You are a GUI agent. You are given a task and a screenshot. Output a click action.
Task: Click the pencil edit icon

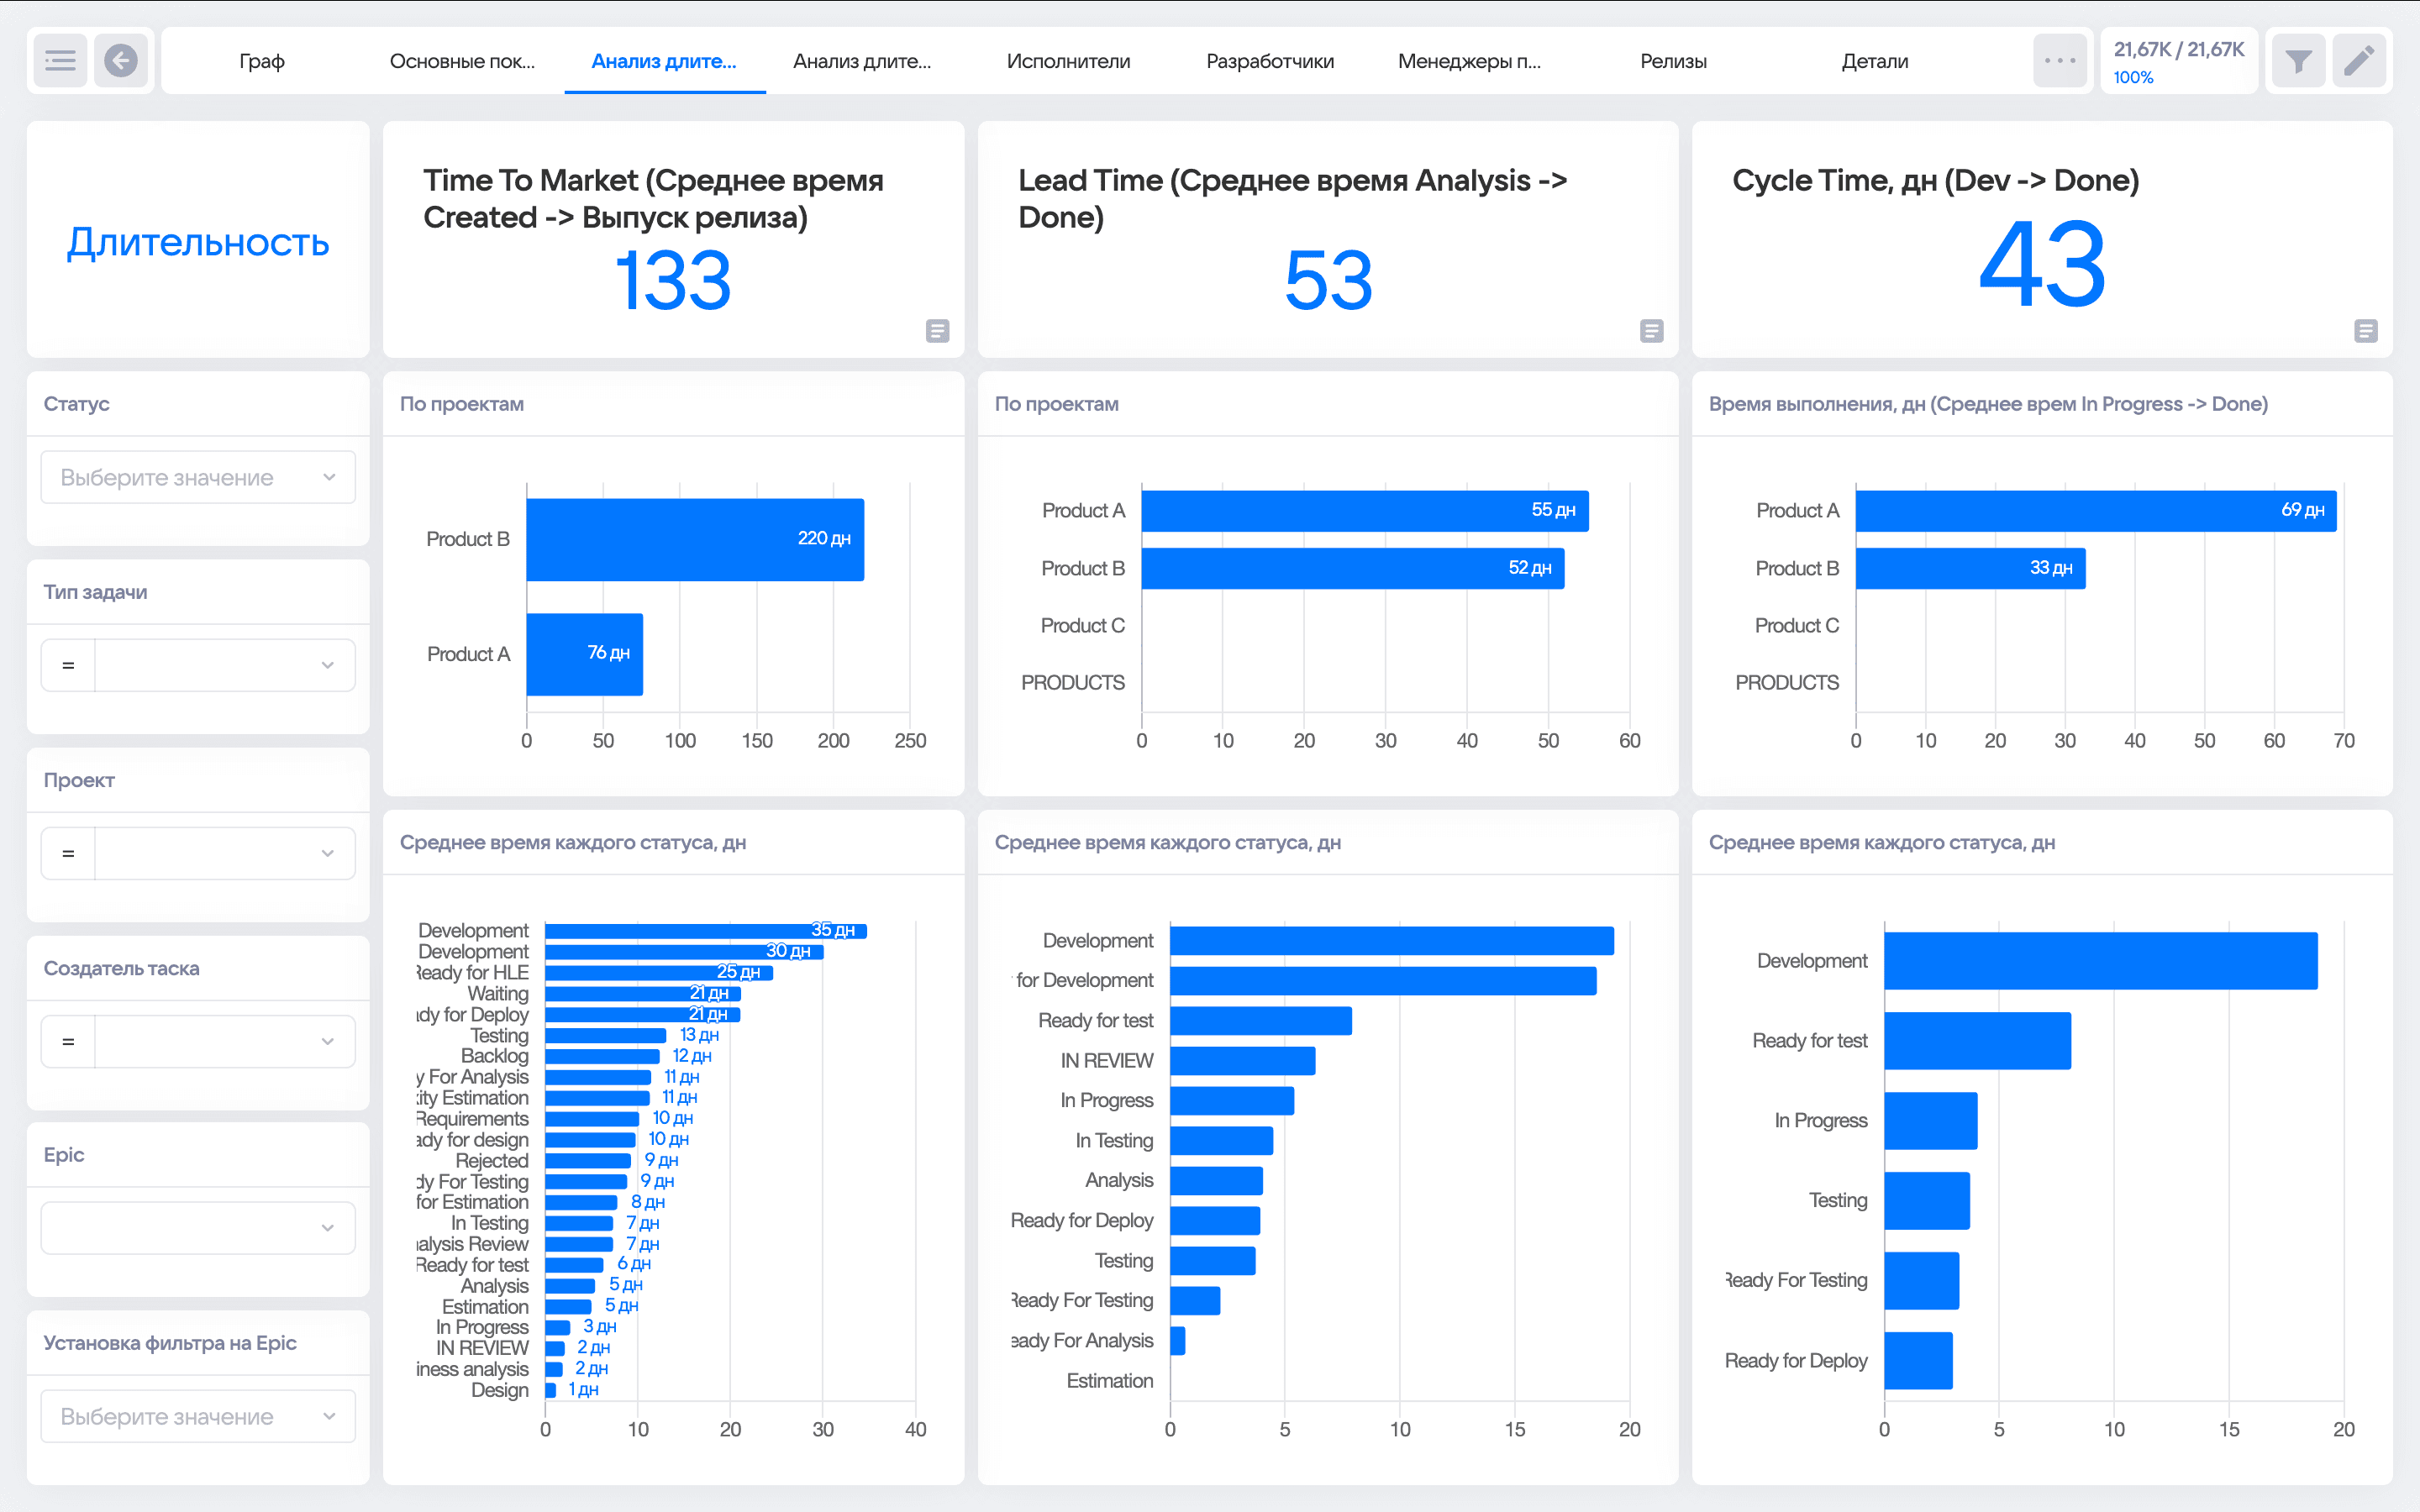pos(2359,61)
